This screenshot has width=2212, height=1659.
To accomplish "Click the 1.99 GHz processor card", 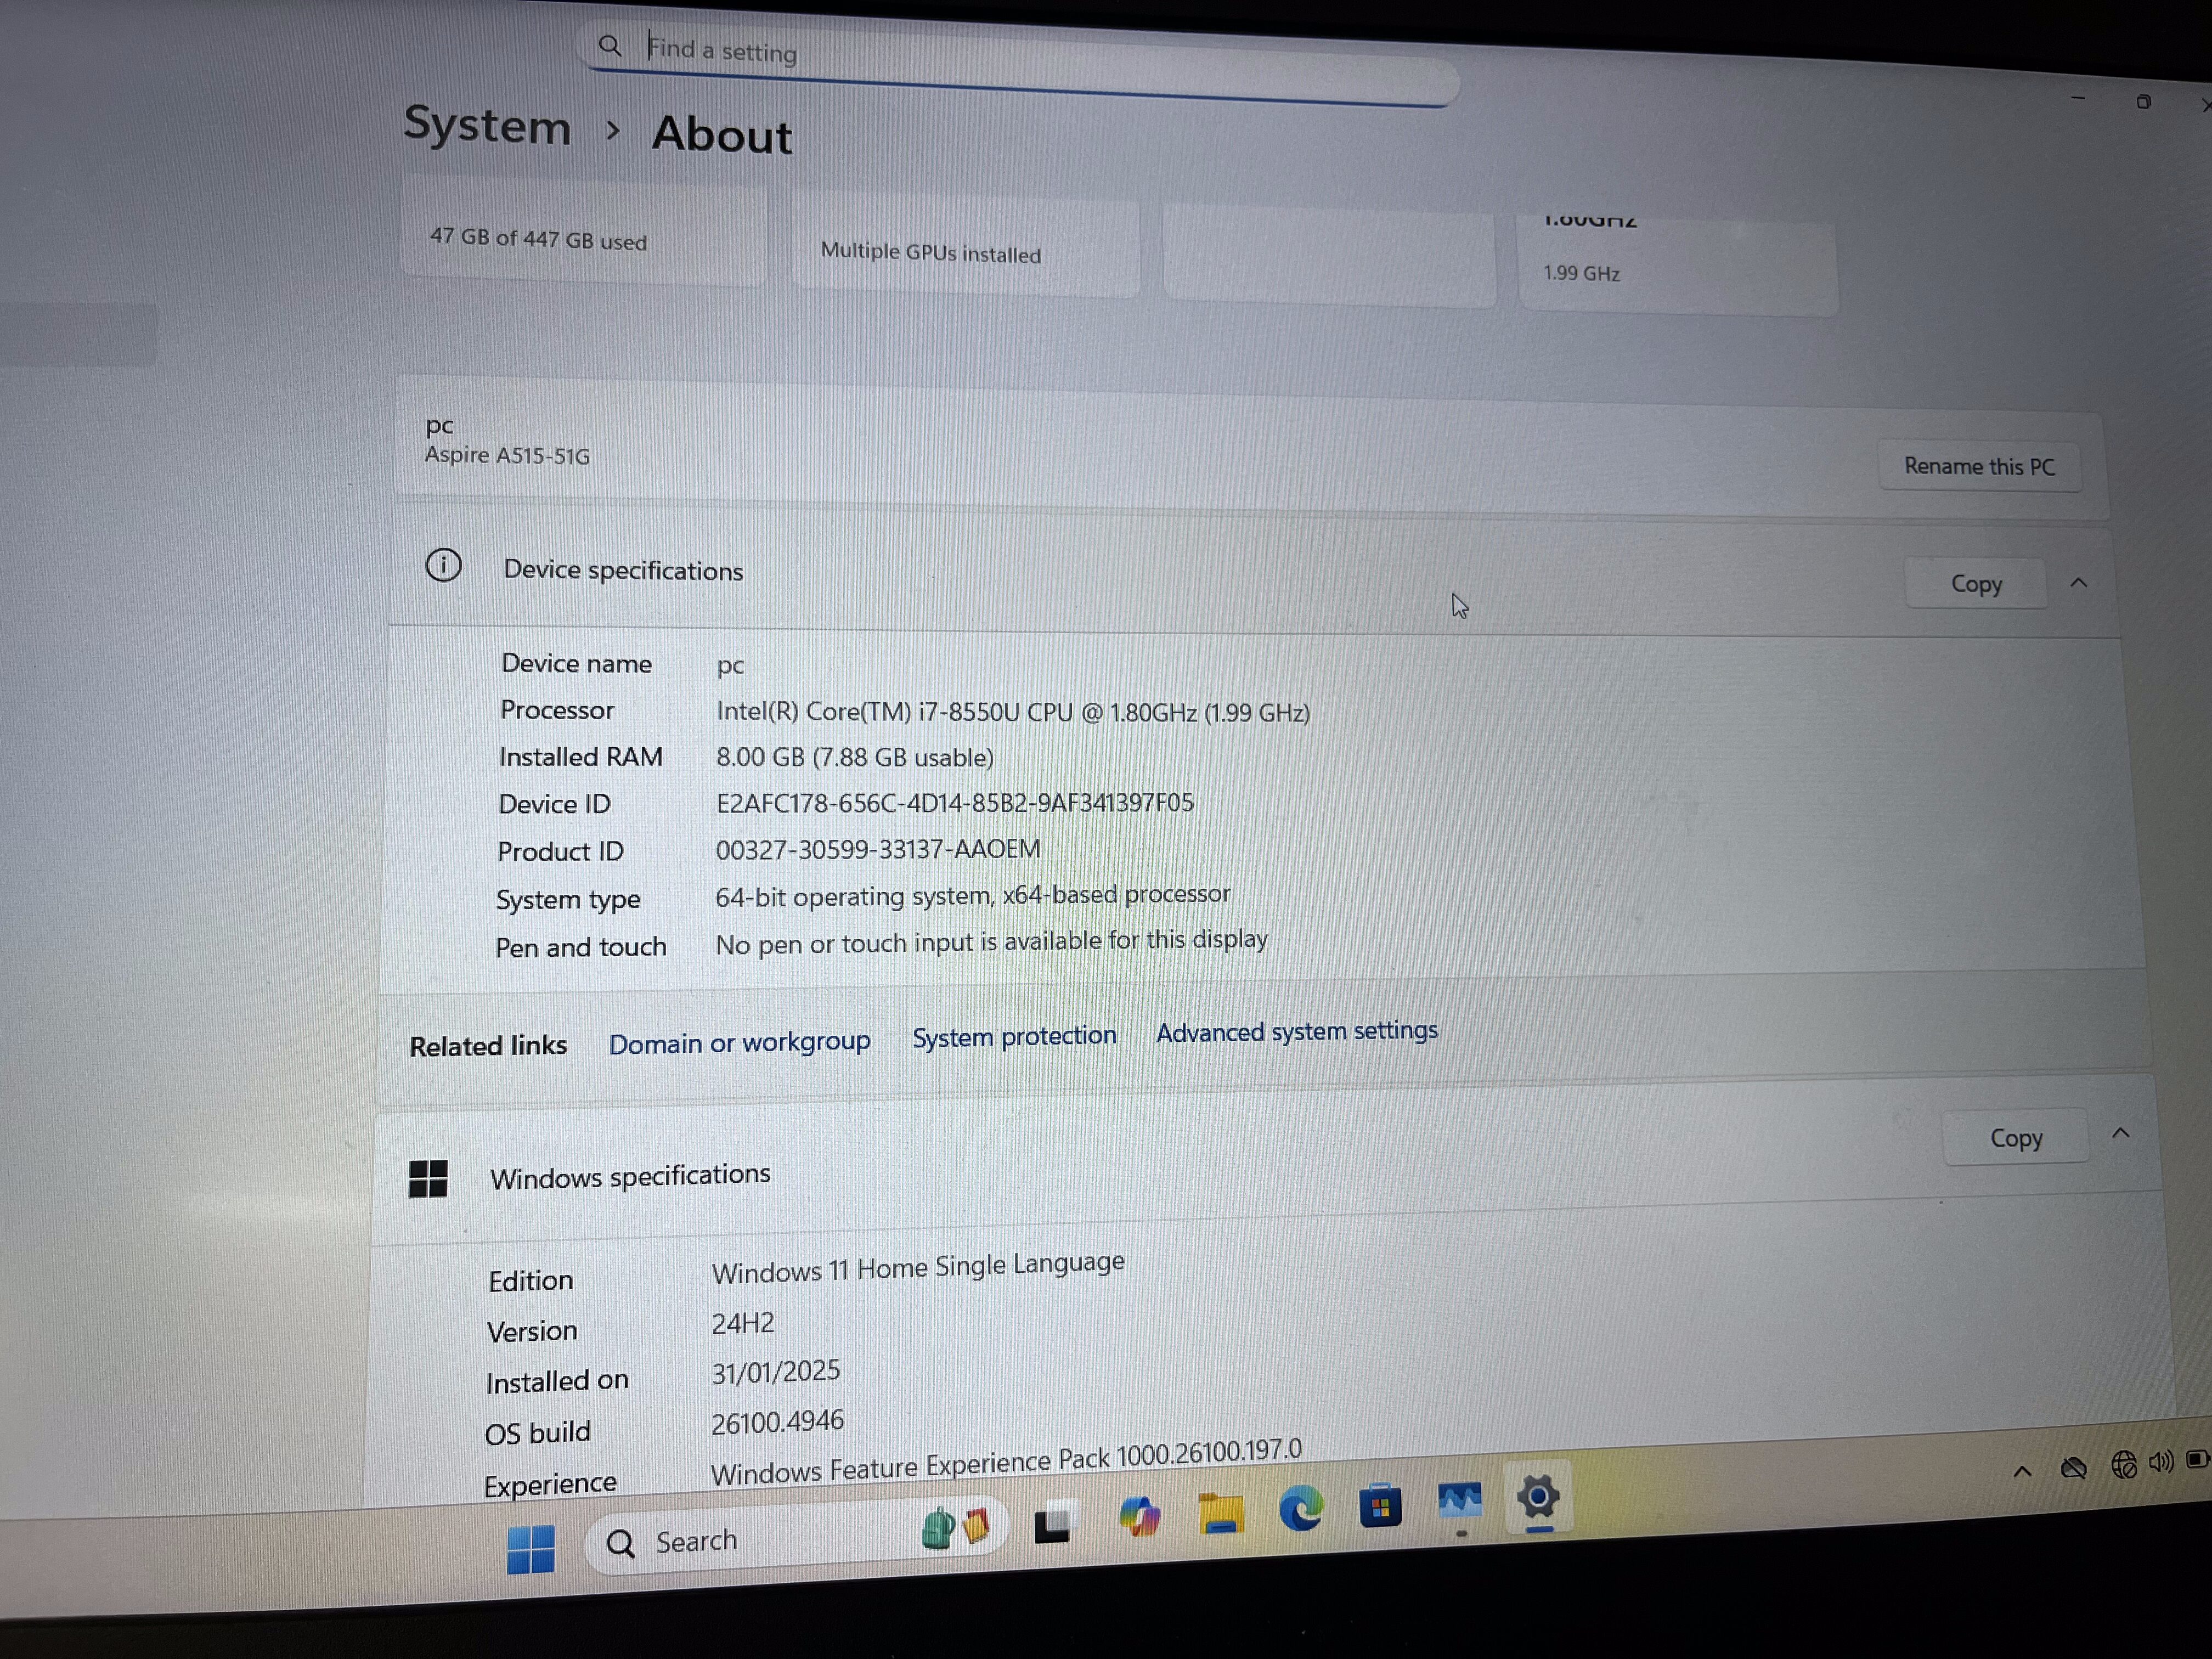I will tap(1677, 265).
